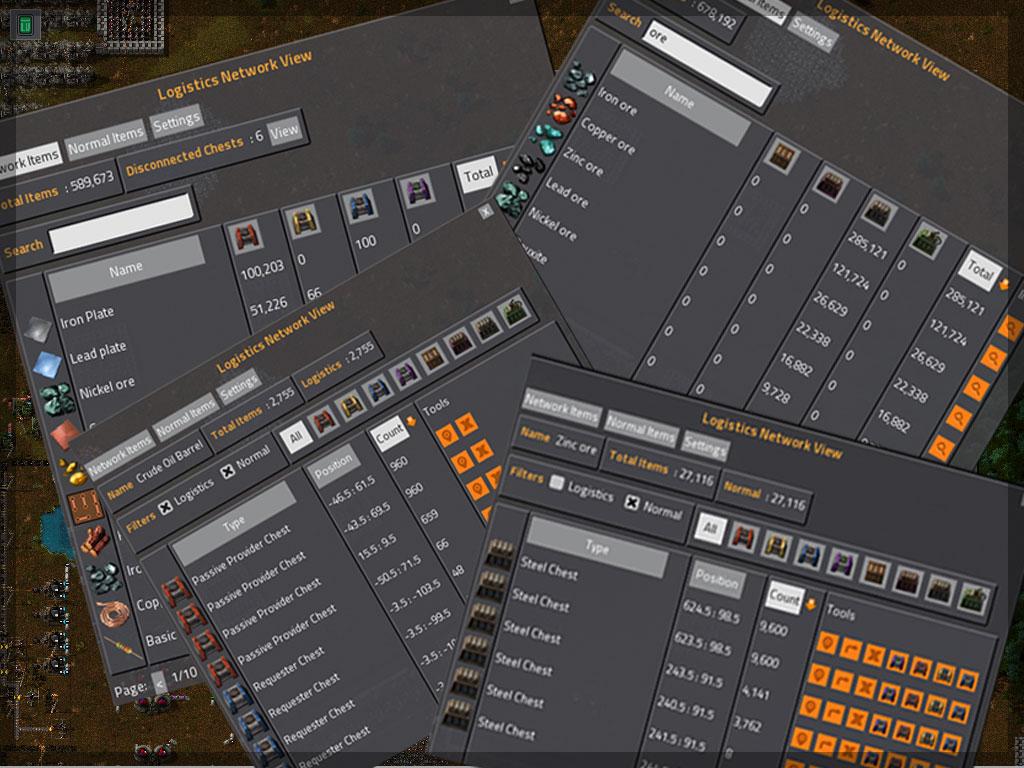
Task: Uncheck Normal filter in Crude Oil Barrel window
Action: (227, 470)
